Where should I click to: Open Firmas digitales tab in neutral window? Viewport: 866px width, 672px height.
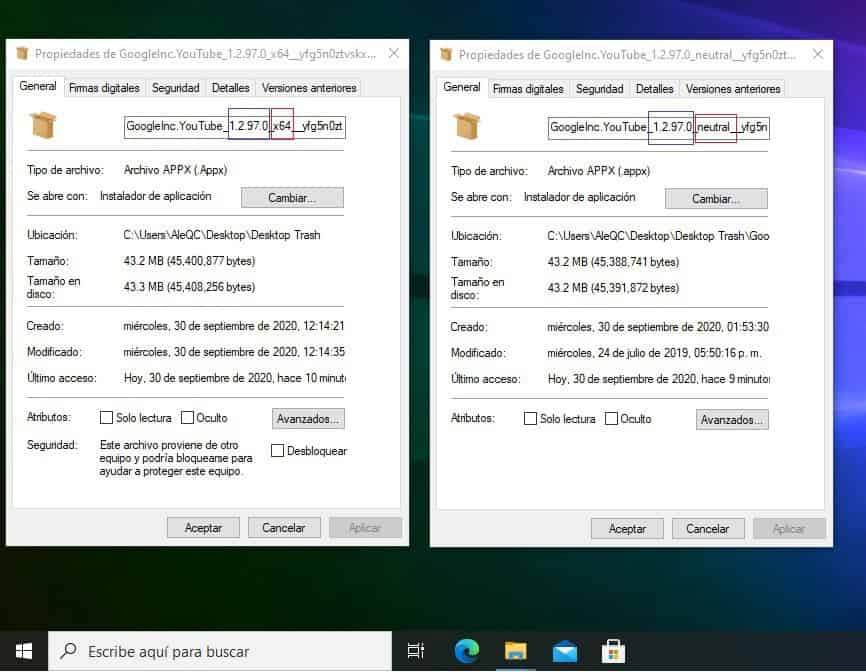528,89
